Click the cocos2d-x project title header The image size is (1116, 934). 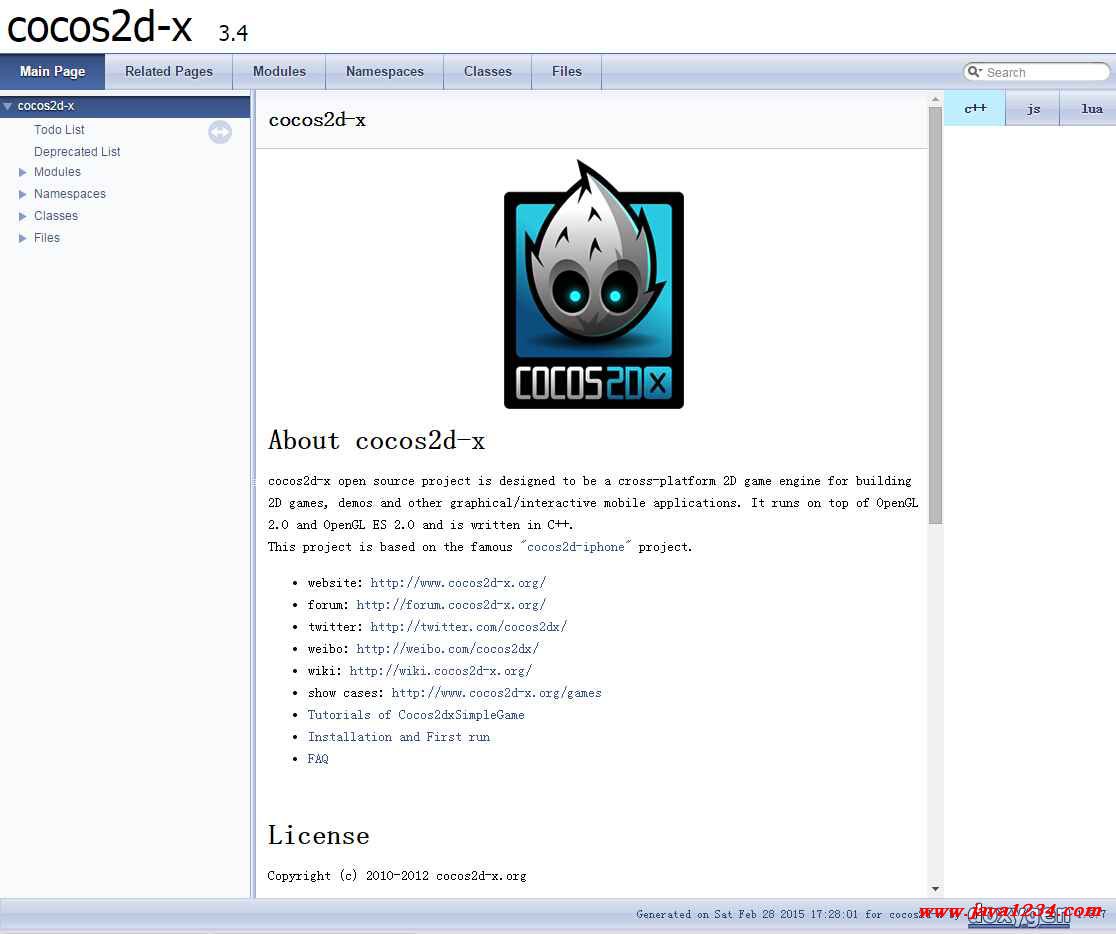[x=100, y=27]
